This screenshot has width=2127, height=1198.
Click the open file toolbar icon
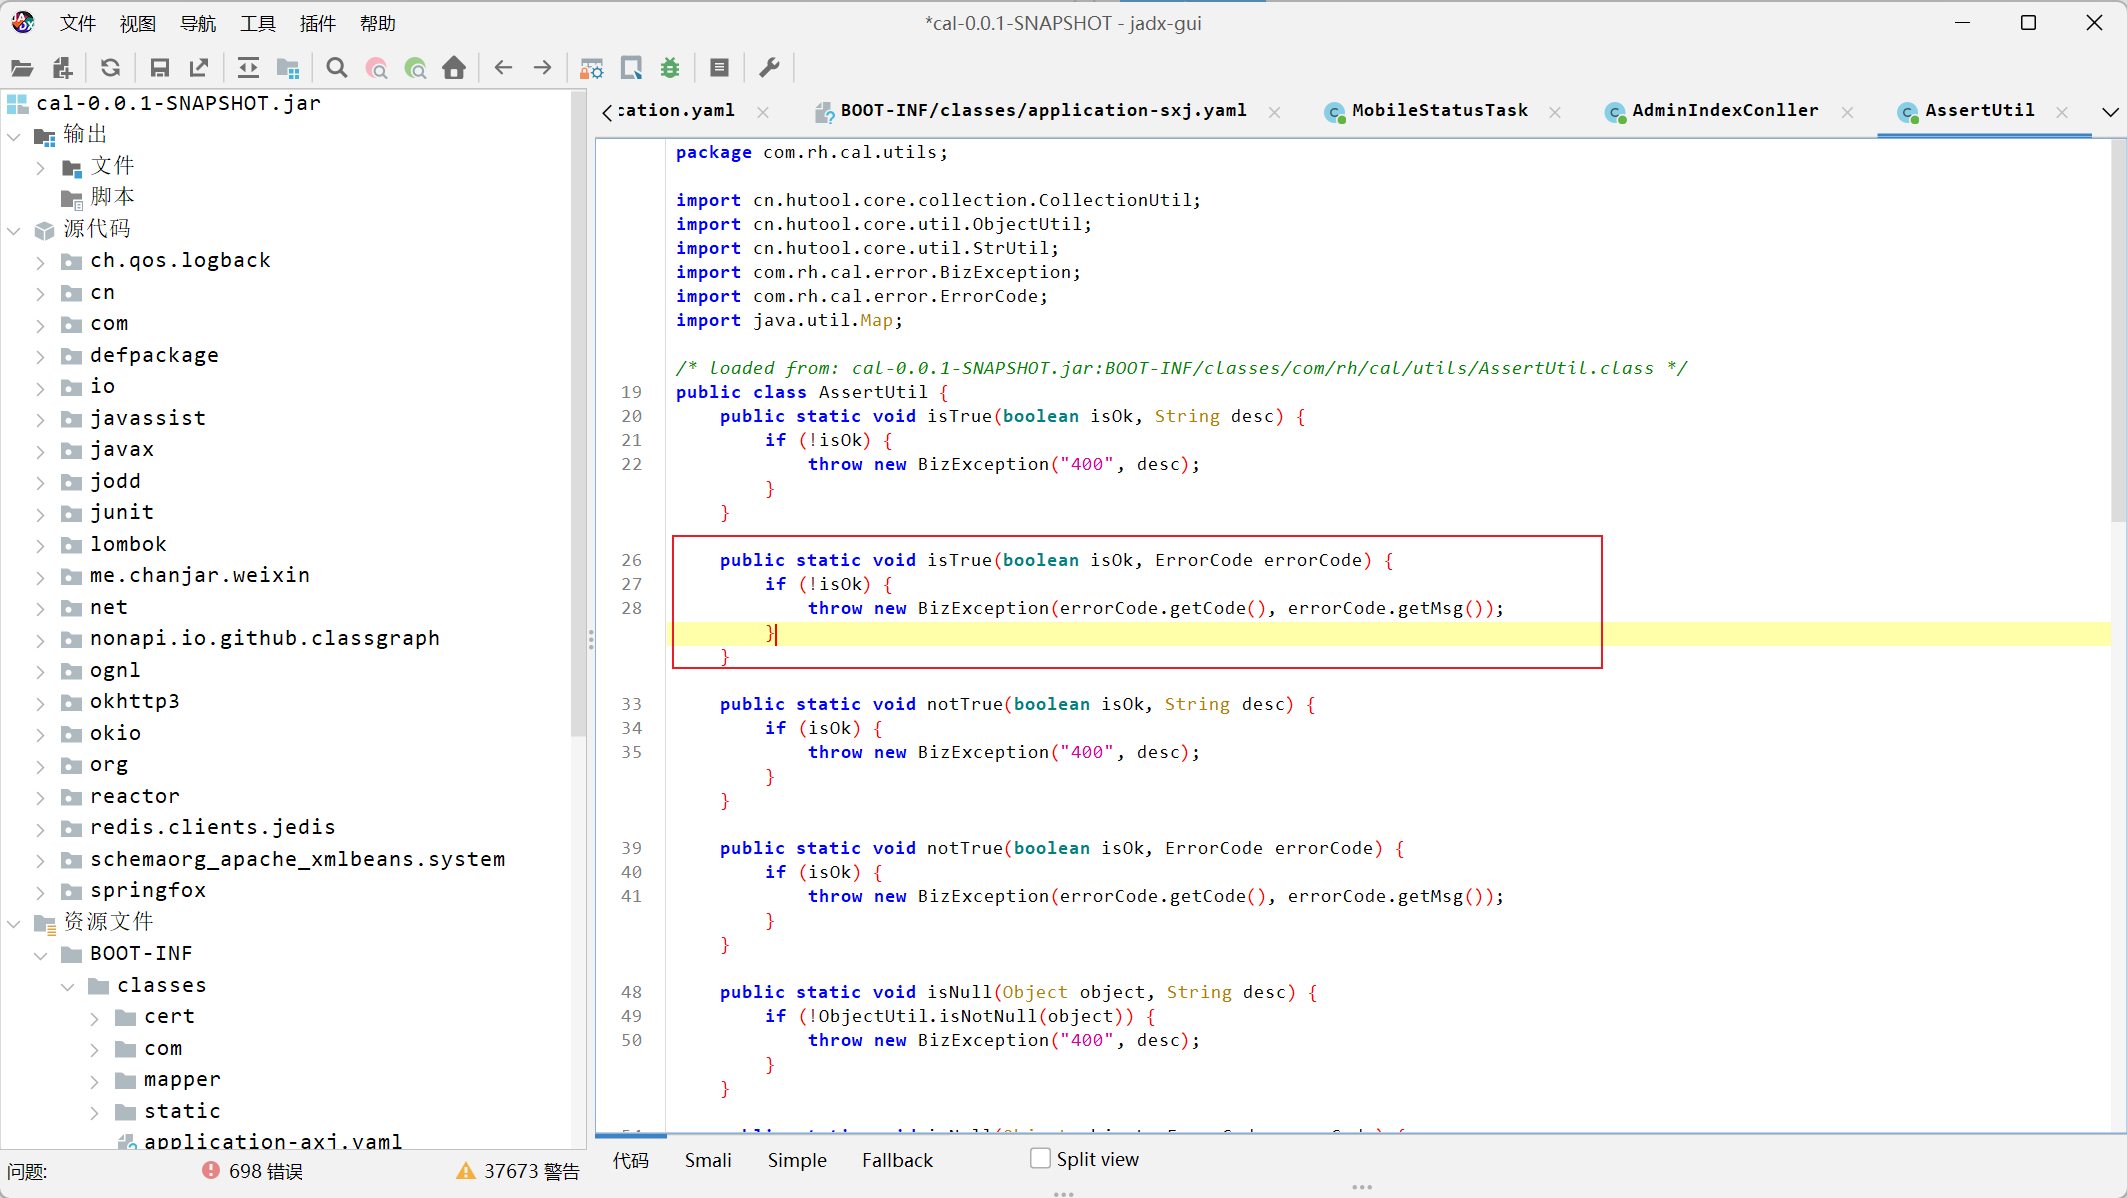tap(22, 68)
